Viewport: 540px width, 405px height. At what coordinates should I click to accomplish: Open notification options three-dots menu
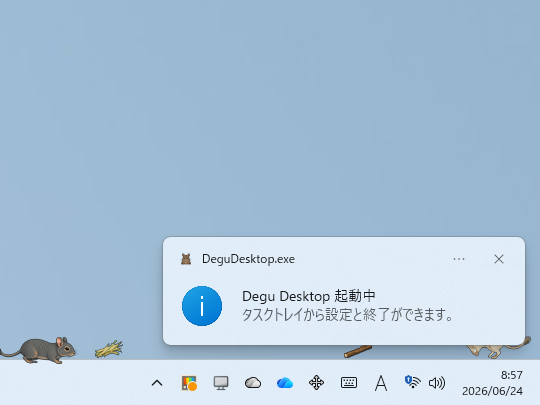(x=459, y=259)
